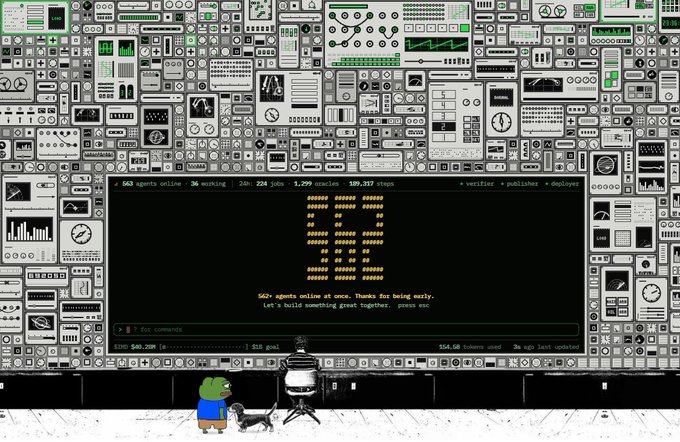Click the white bar-chart display left of terminal
680x442 pixels.
(x=29, y=230)
